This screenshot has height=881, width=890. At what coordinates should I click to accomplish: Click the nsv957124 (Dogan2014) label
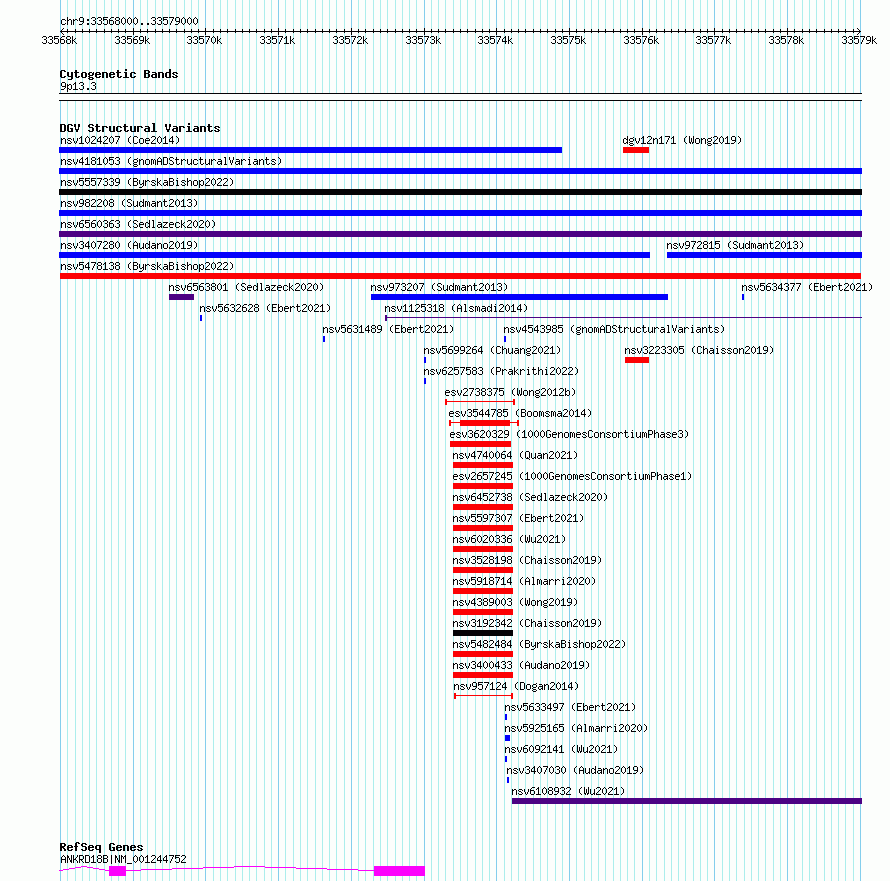coord(516,686)
